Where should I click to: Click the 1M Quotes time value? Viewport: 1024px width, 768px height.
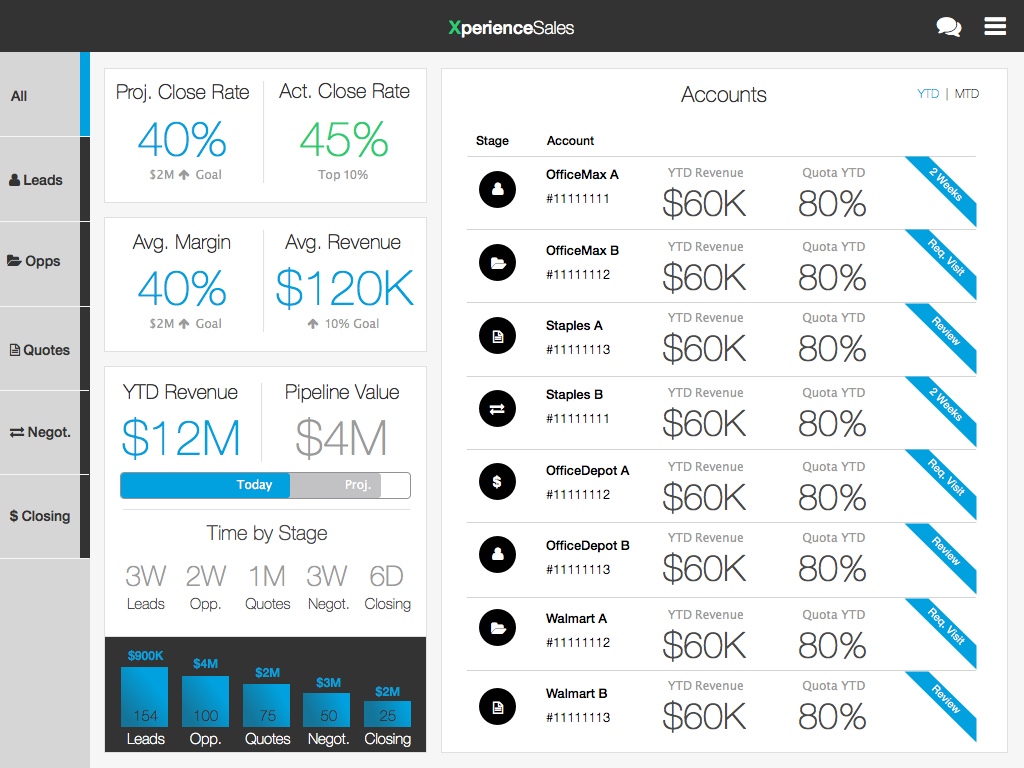[267, 576]
